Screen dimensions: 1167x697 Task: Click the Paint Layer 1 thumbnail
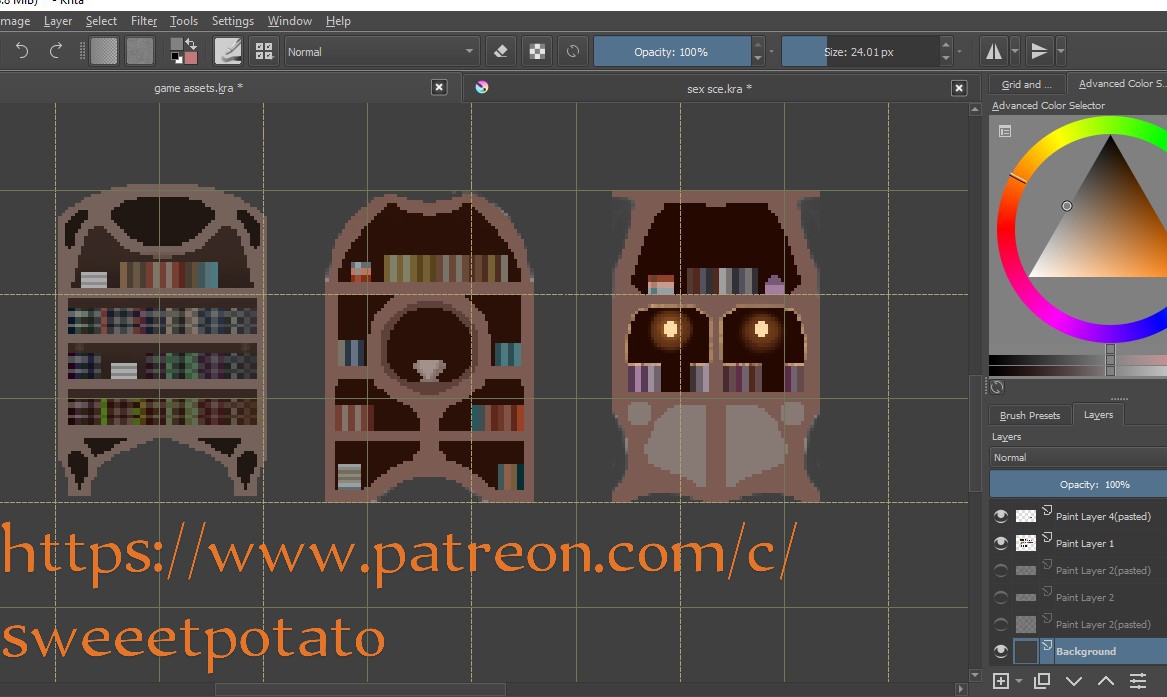coord(1026,543)
